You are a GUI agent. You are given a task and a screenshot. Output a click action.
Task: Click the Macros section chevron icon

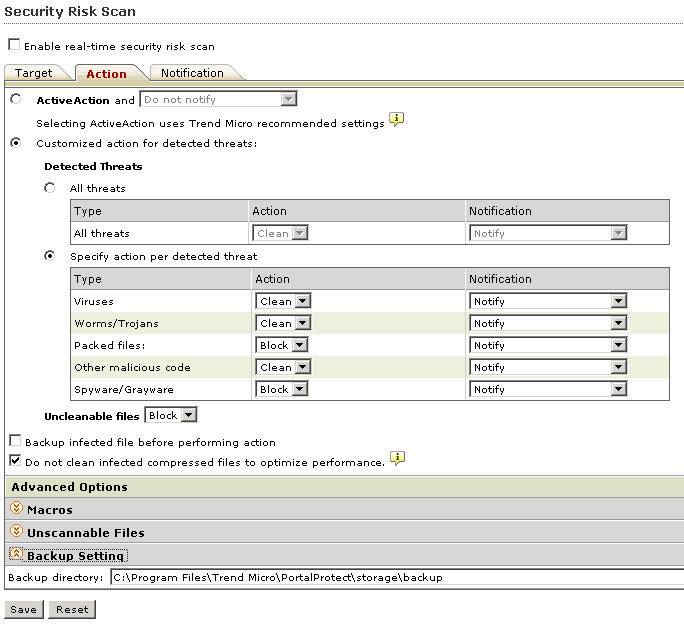(16, 510)
